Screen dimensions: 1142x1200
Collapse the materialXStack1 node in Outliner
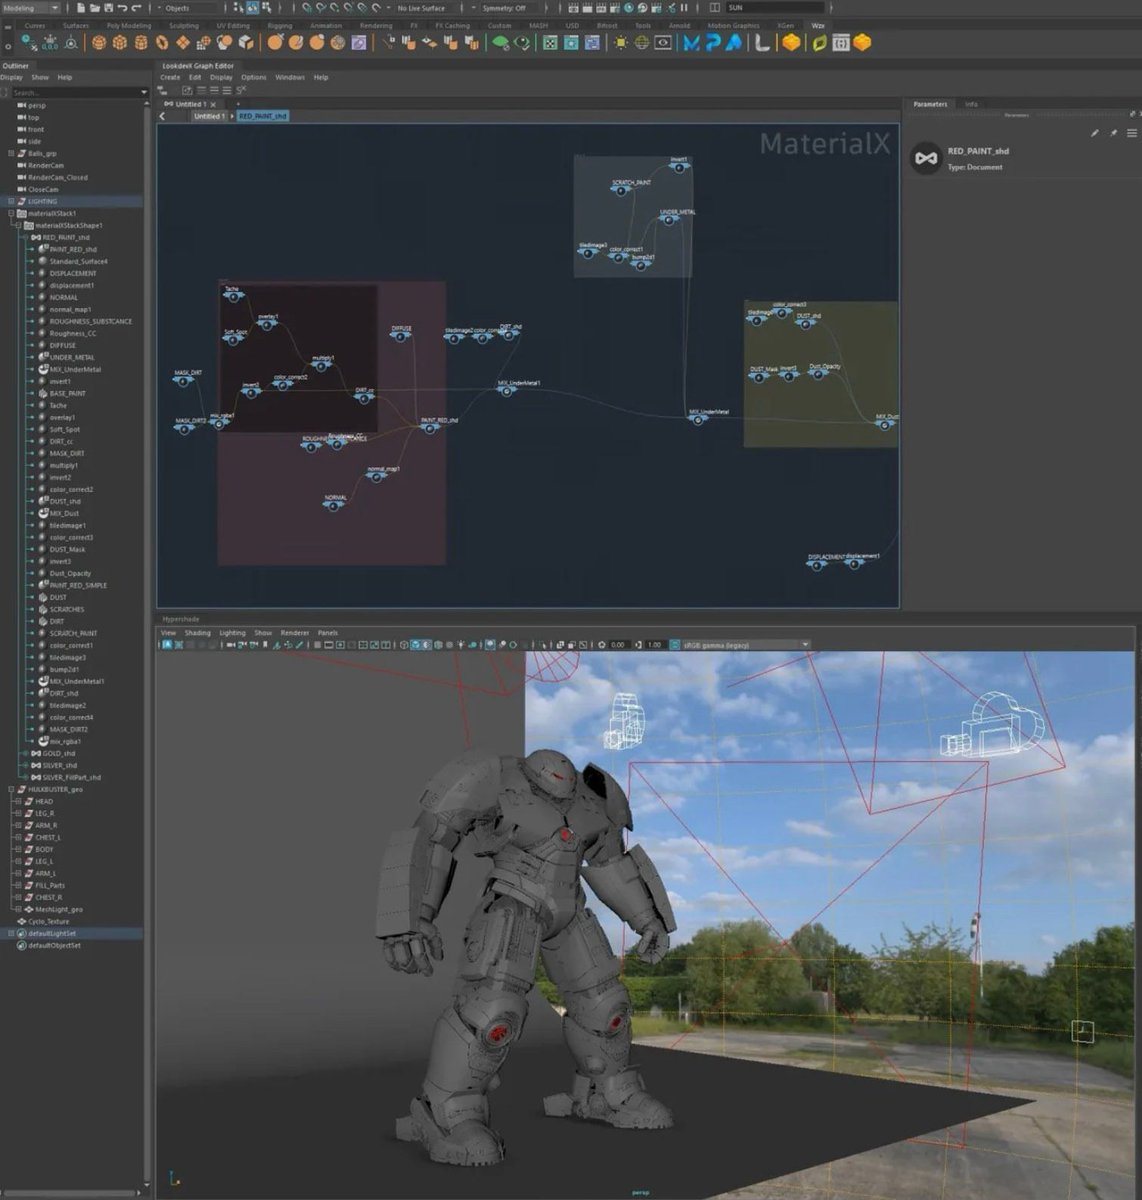coord(12,213)
